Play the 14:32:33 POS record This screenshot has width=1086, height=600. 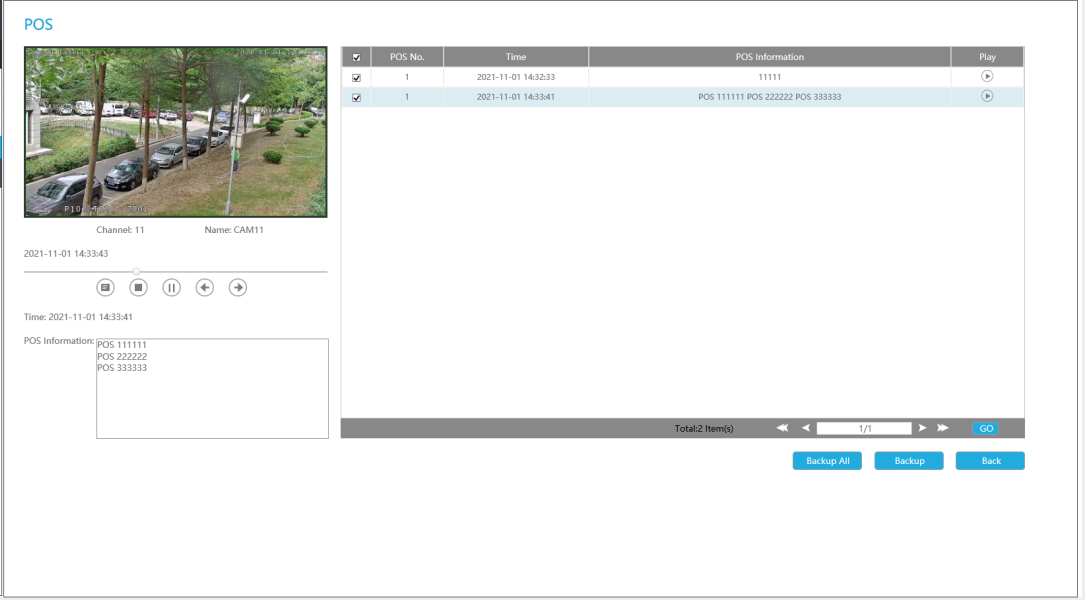(x=987, y=76)
